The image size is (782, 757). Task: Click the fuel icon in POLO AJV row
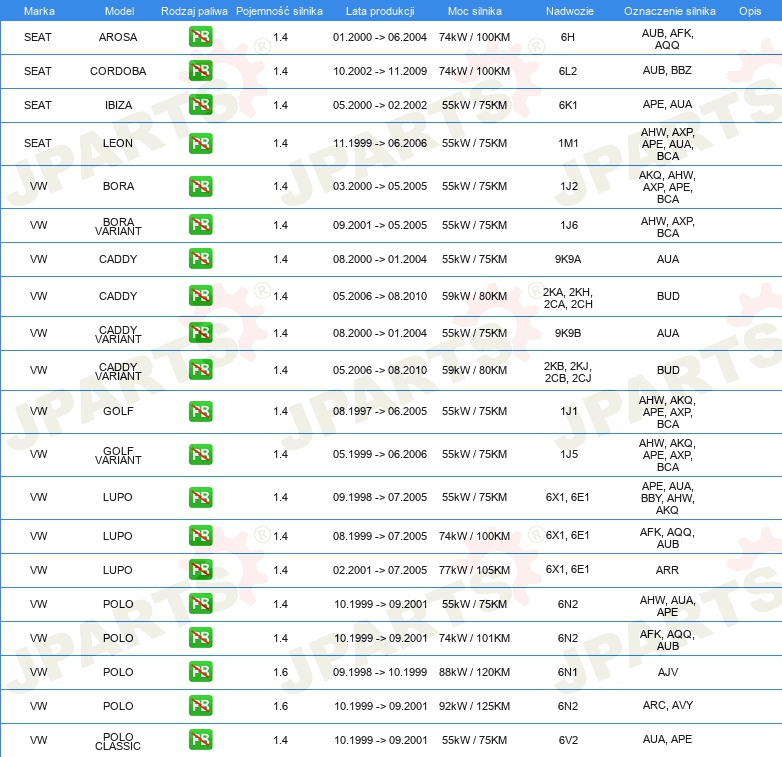coord(200,672)
